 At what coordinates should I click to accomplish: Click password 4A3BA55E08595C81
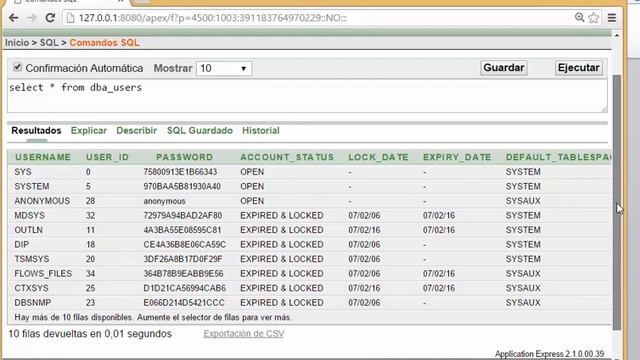182,230
